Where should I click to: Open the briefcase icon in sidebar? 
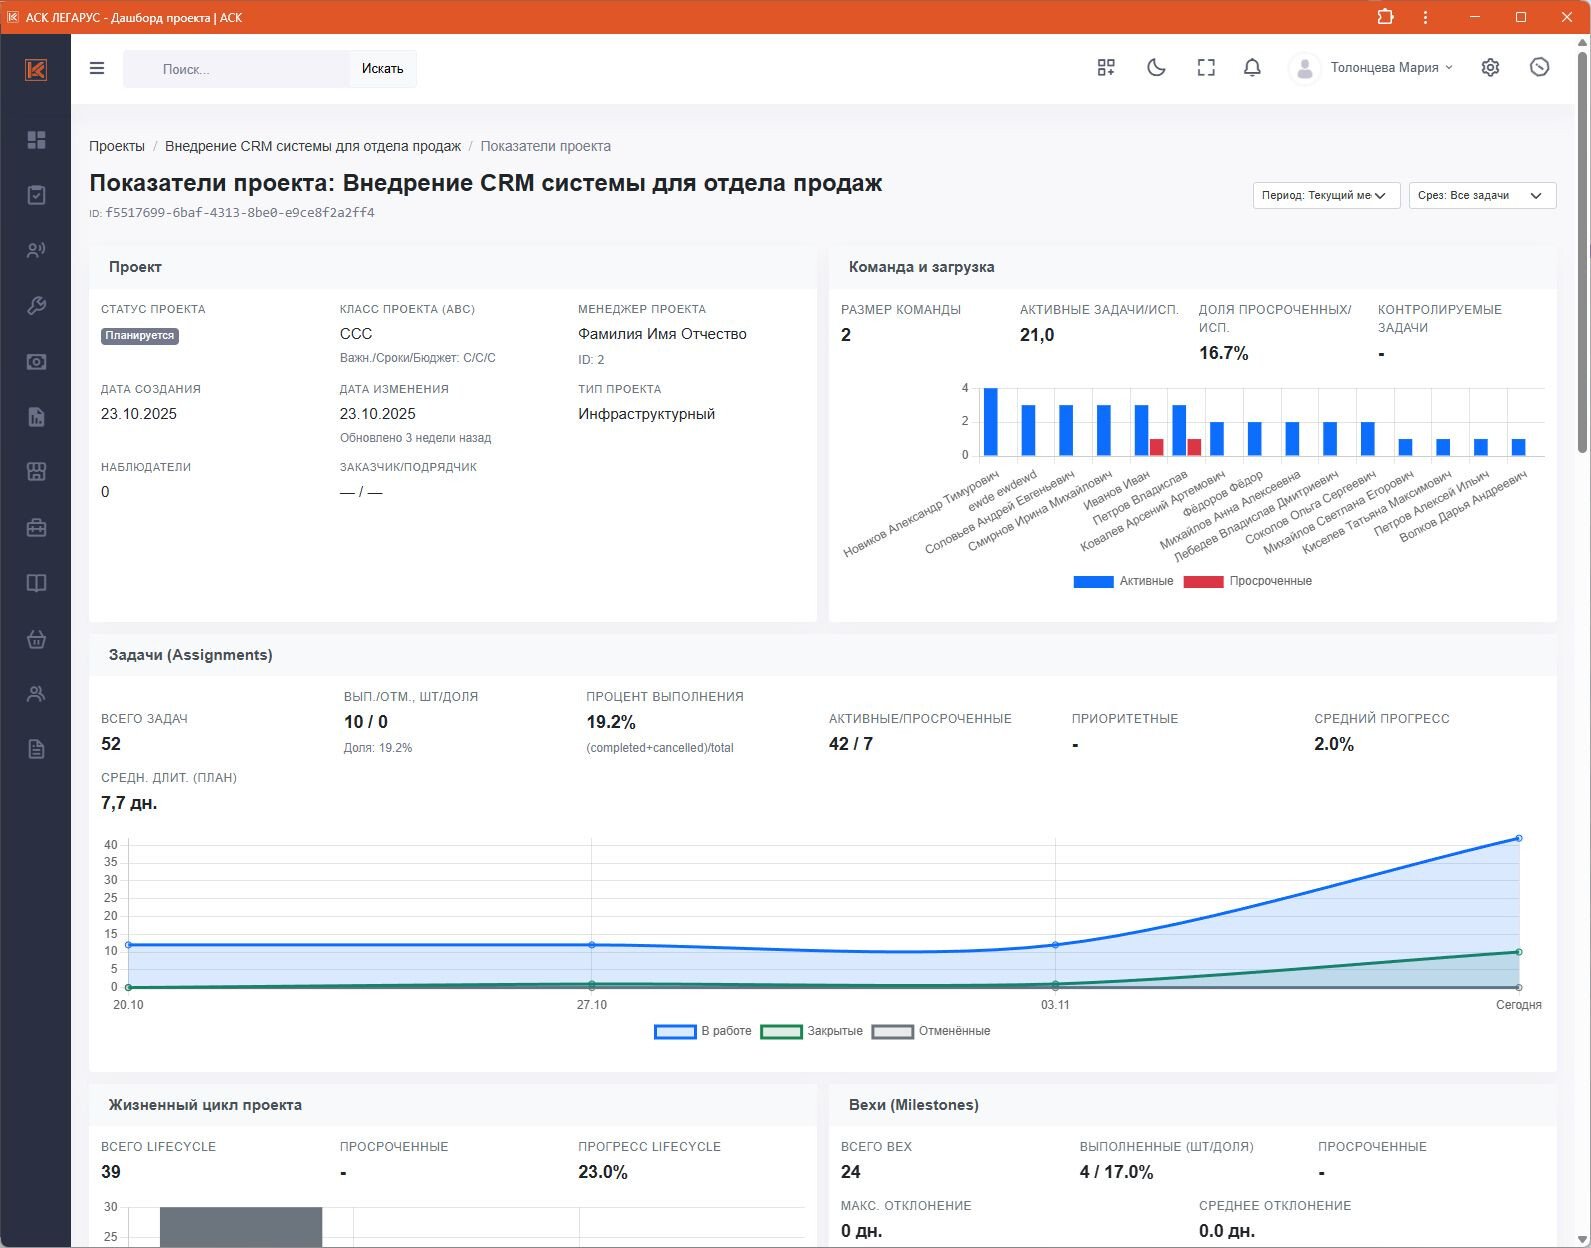pos(36,528)
